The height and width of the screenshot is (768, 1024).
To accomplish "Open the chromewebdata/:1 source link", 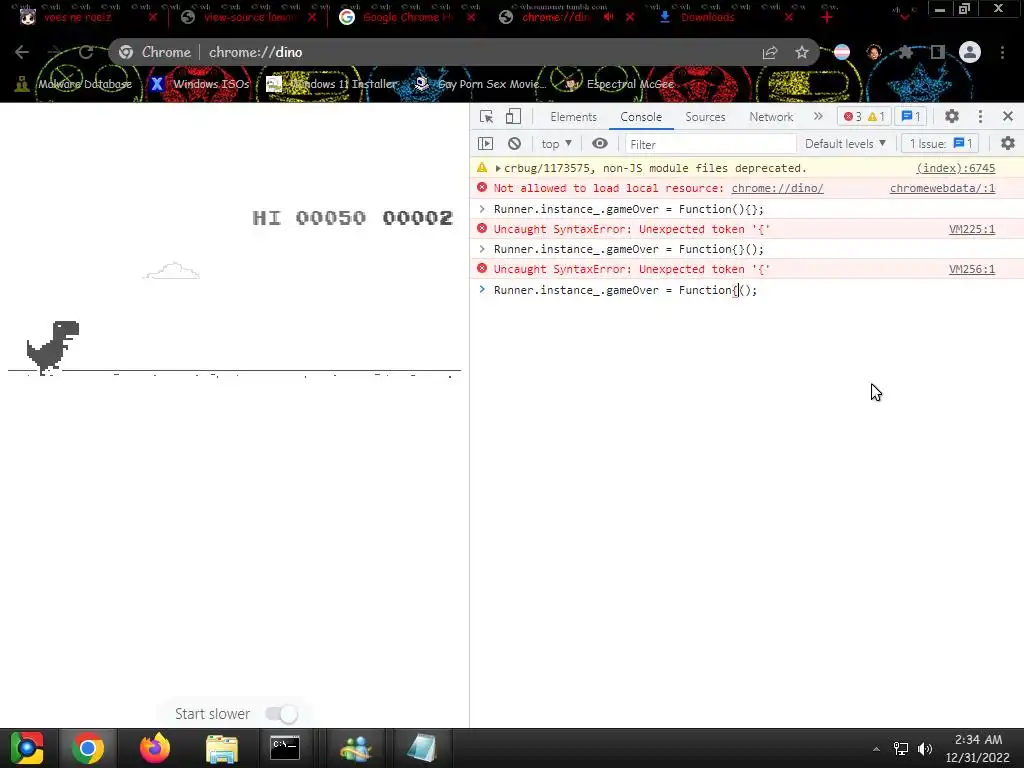I will (x=942, y=188).
